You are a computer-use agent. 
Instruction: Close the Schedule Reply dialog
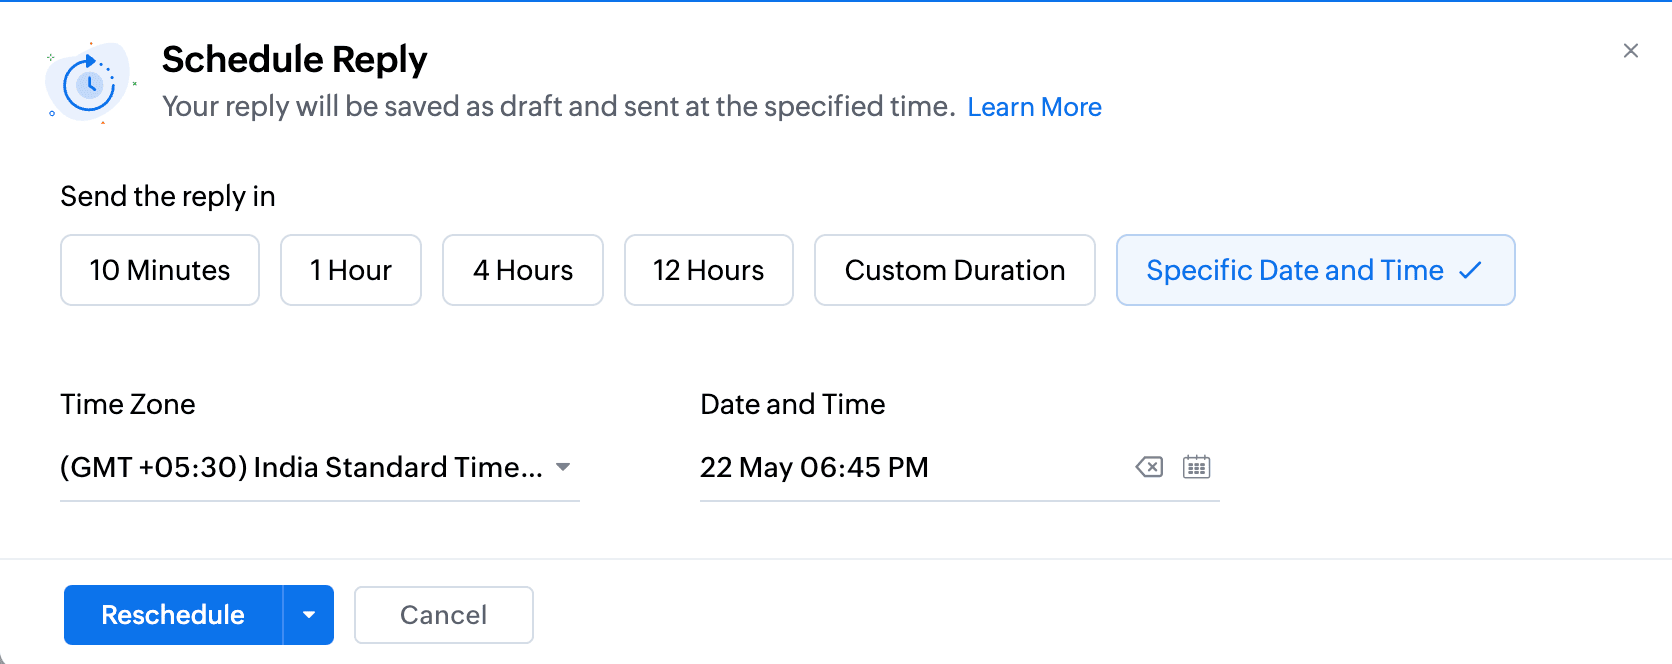point(1631,51)
